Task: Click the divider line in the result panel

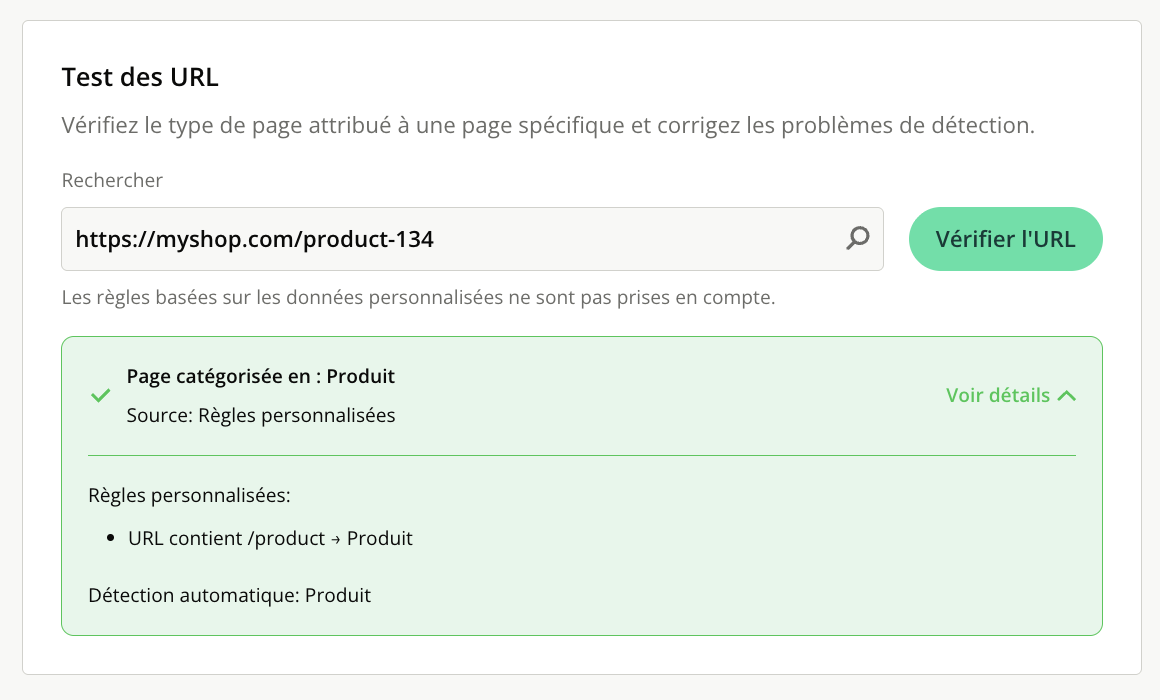Action: click(x=582, y=456)
